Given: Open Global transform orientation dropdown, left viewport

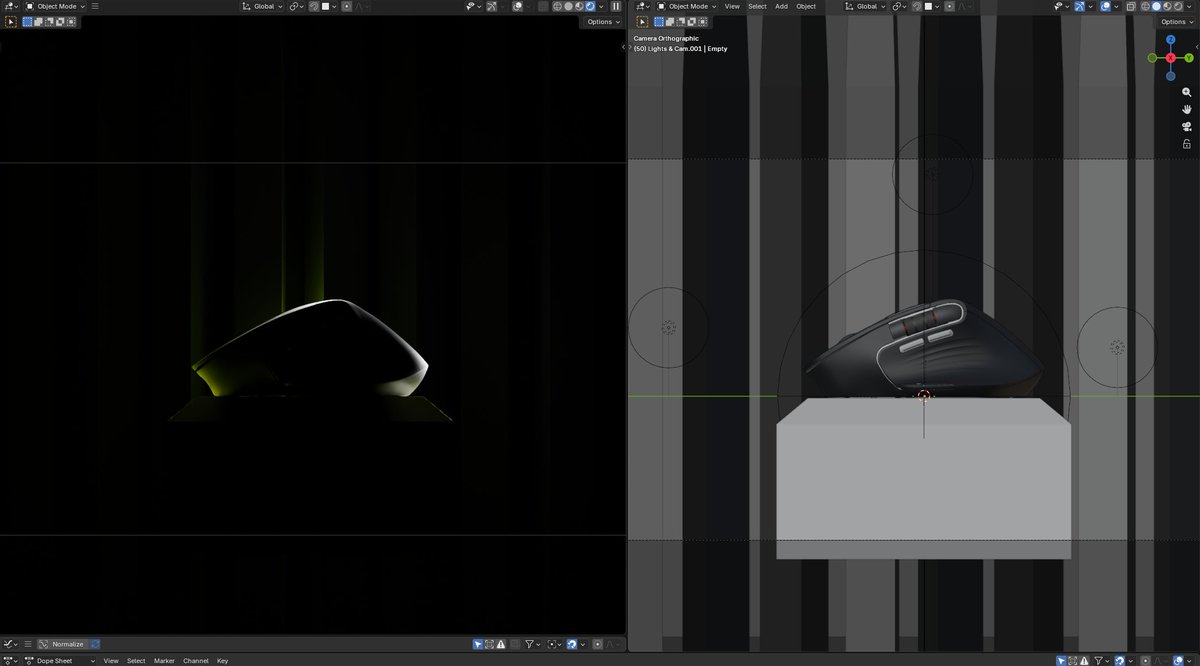Looking at the screenshot, I should (x=262, y=6).
